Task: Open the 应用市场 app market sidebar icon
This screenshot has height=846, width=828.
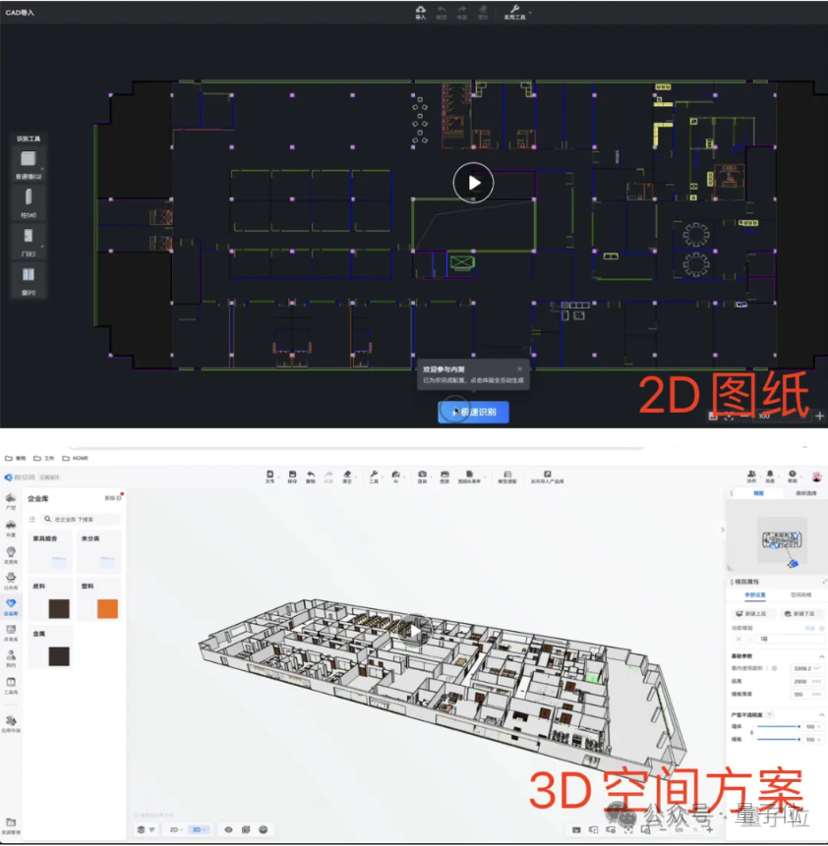Action: point(11,722)
